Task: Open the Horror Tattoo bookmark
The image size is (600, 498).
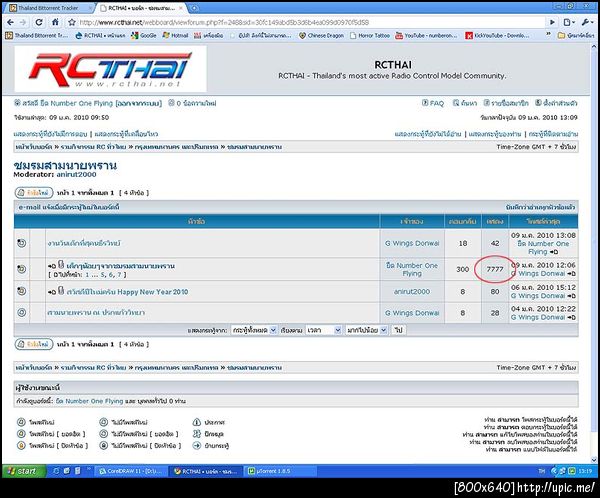Action: click(370, 36)
